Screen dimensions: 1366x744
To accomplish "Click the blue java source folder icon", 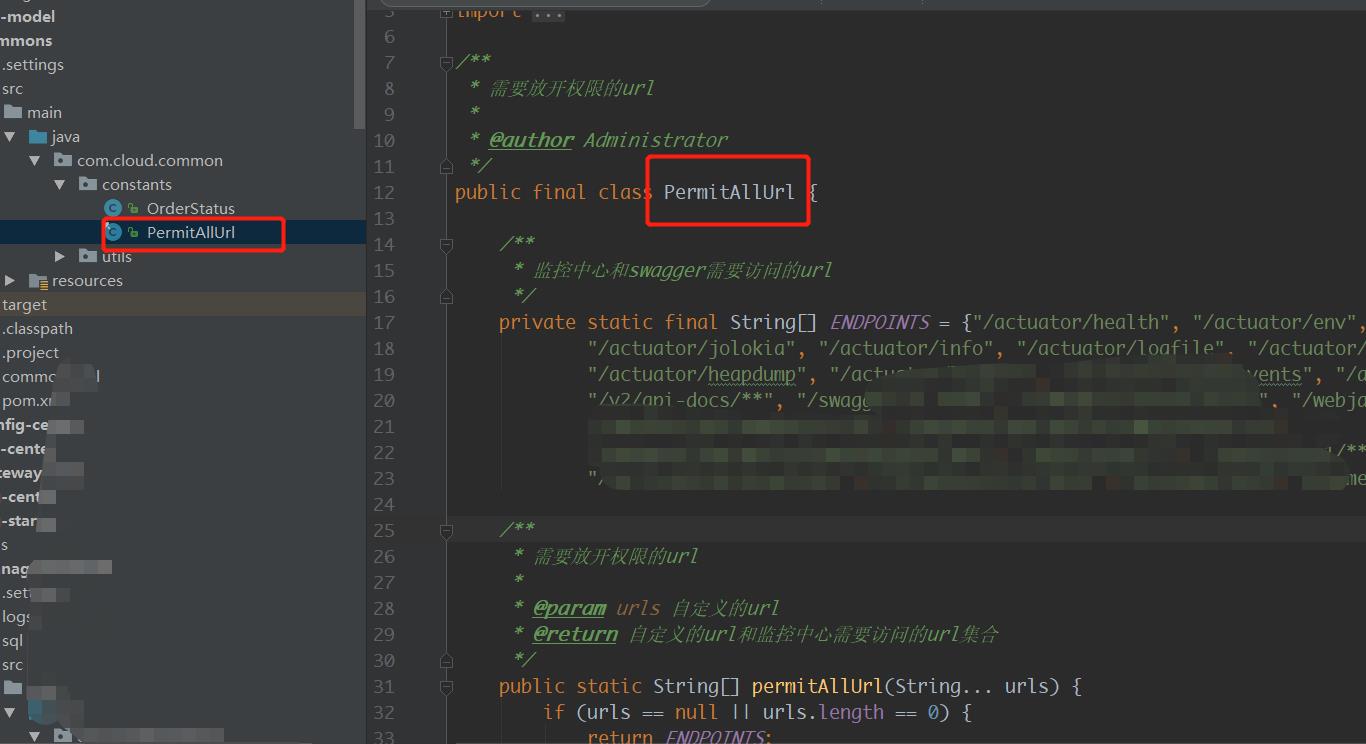I will point(38,136).
